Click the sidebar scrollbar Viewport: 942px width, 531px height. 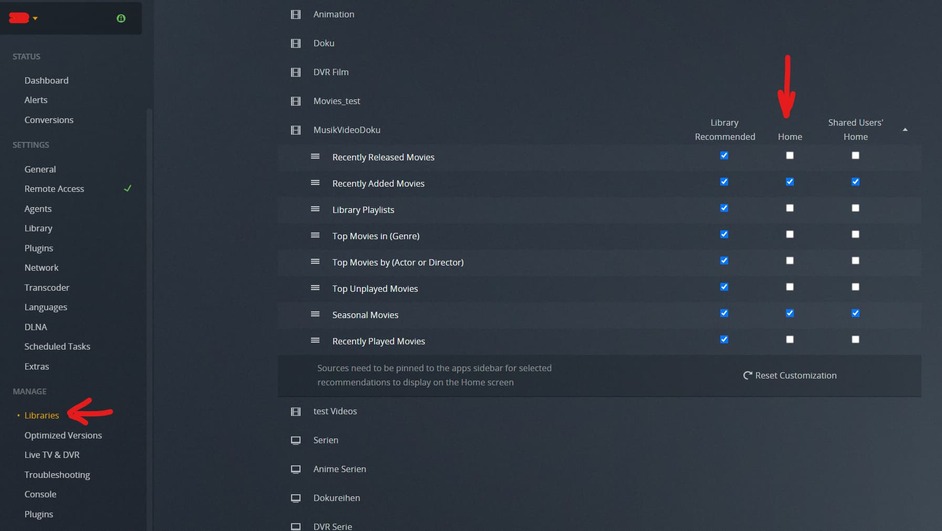point(150,318)
